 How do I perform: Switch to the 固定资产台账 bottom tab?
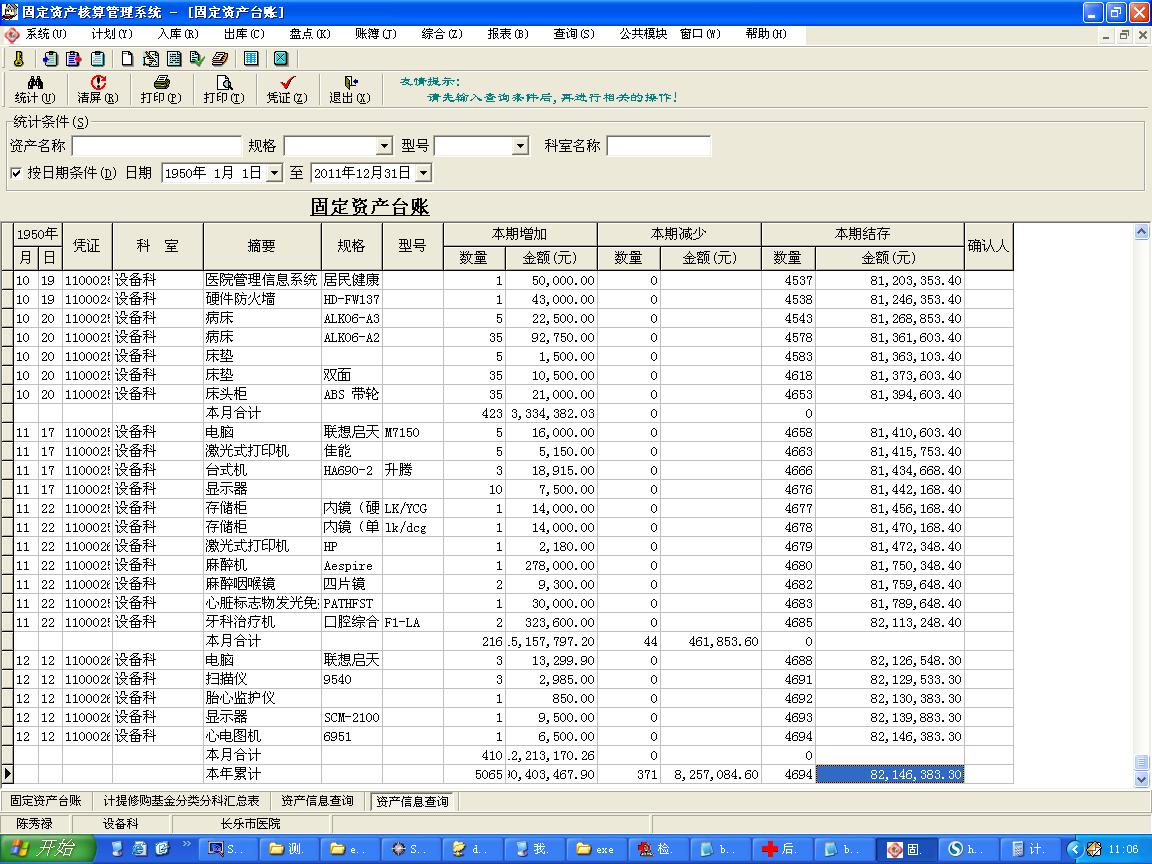[46, 801]
